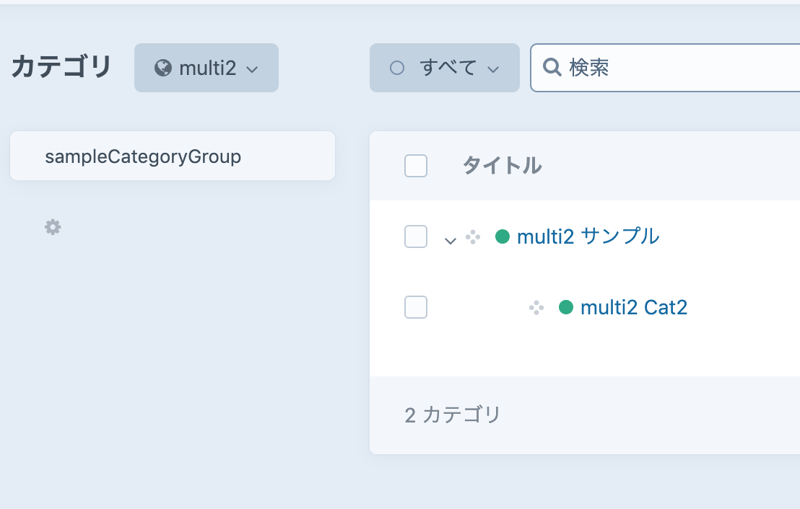The image size is (800, 509).
Task: Collapse the multi2 サンプル category tree
Action: click(450, 240)
